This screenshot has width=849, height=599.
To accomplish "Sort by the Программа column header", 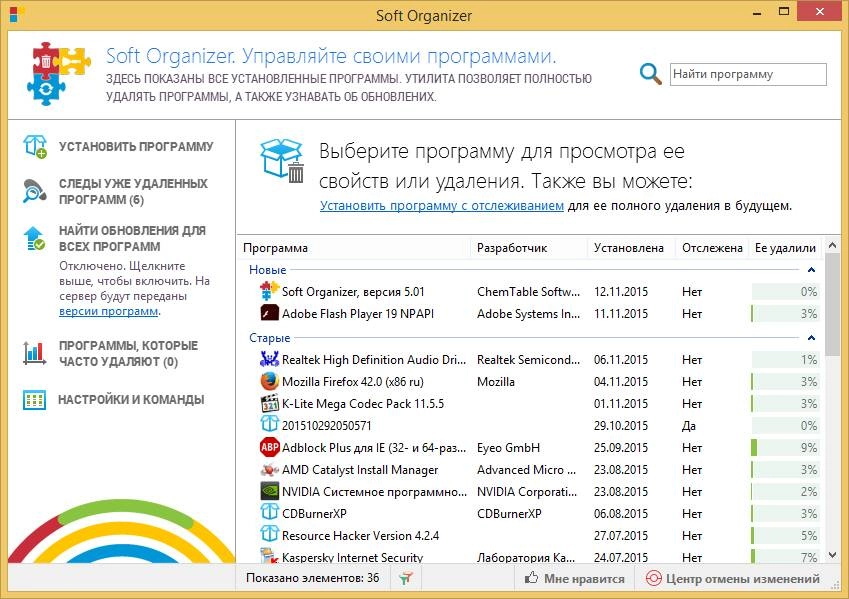I will pos(354,248).
